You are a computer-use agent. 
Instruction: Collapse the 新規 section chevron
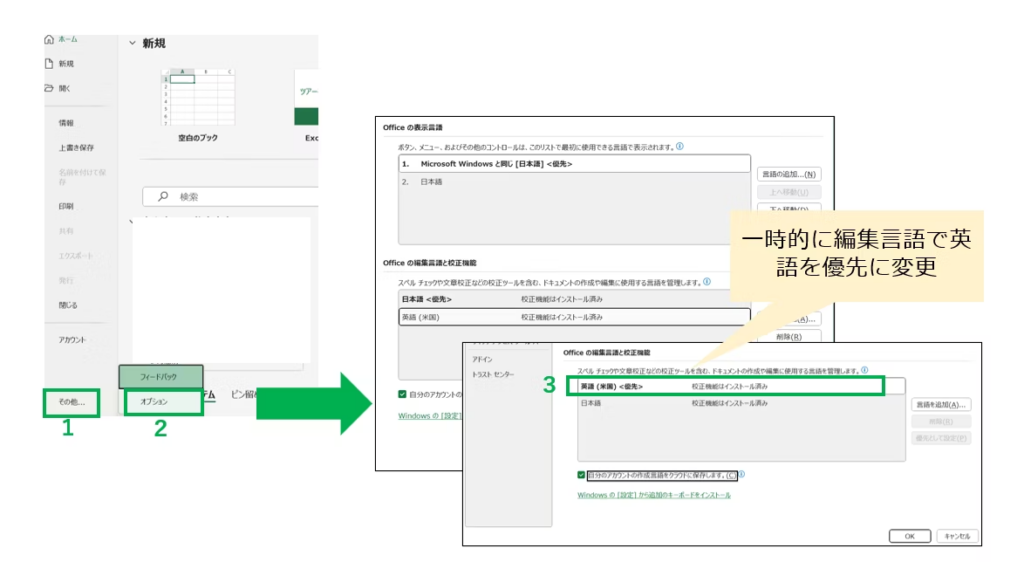pos(132,43)
